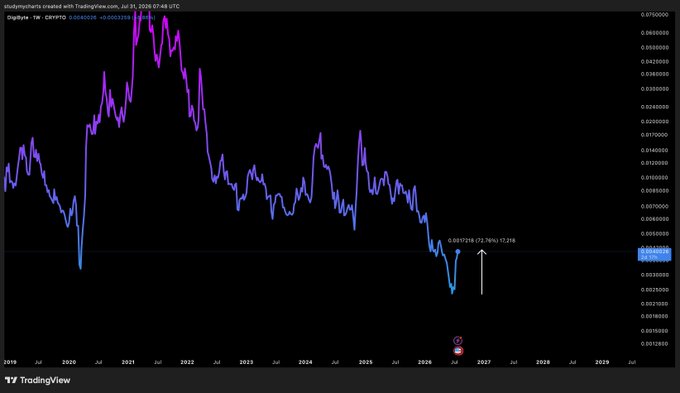Click the blue last-price dot on chart
The image size is (680, 393).
[458, 252]
